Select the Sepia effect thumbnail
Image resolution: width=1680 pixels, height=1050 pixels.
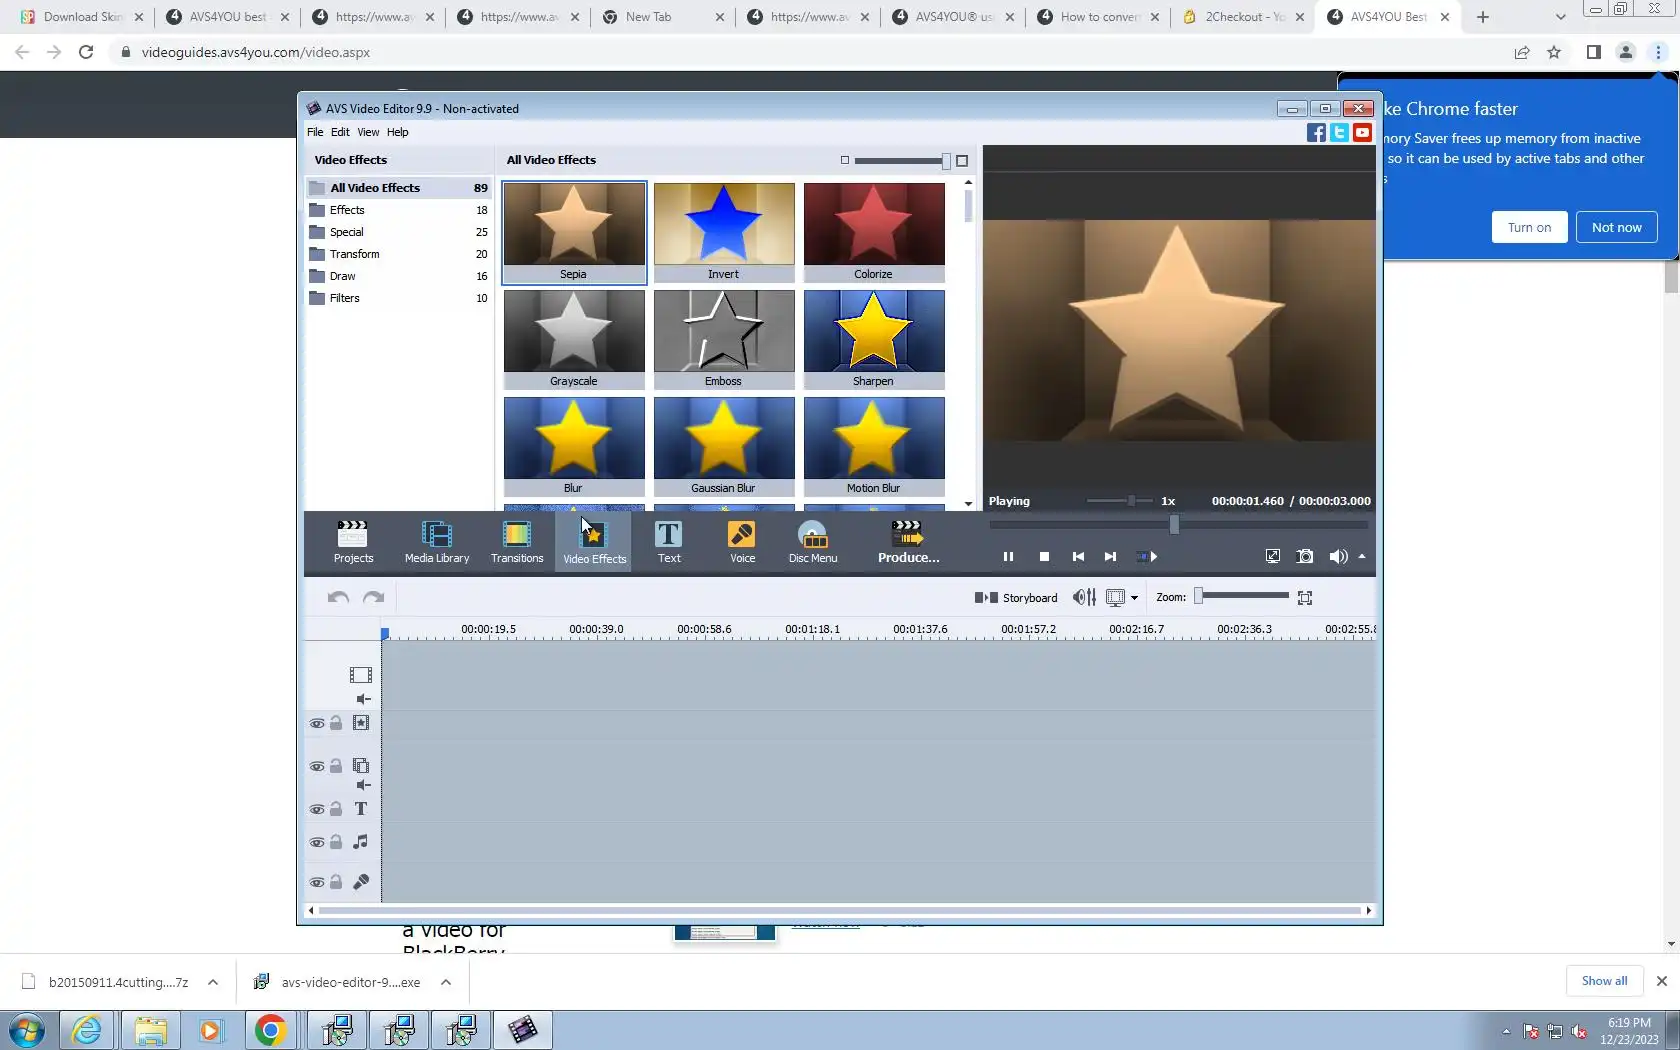[x=574, y=232]
